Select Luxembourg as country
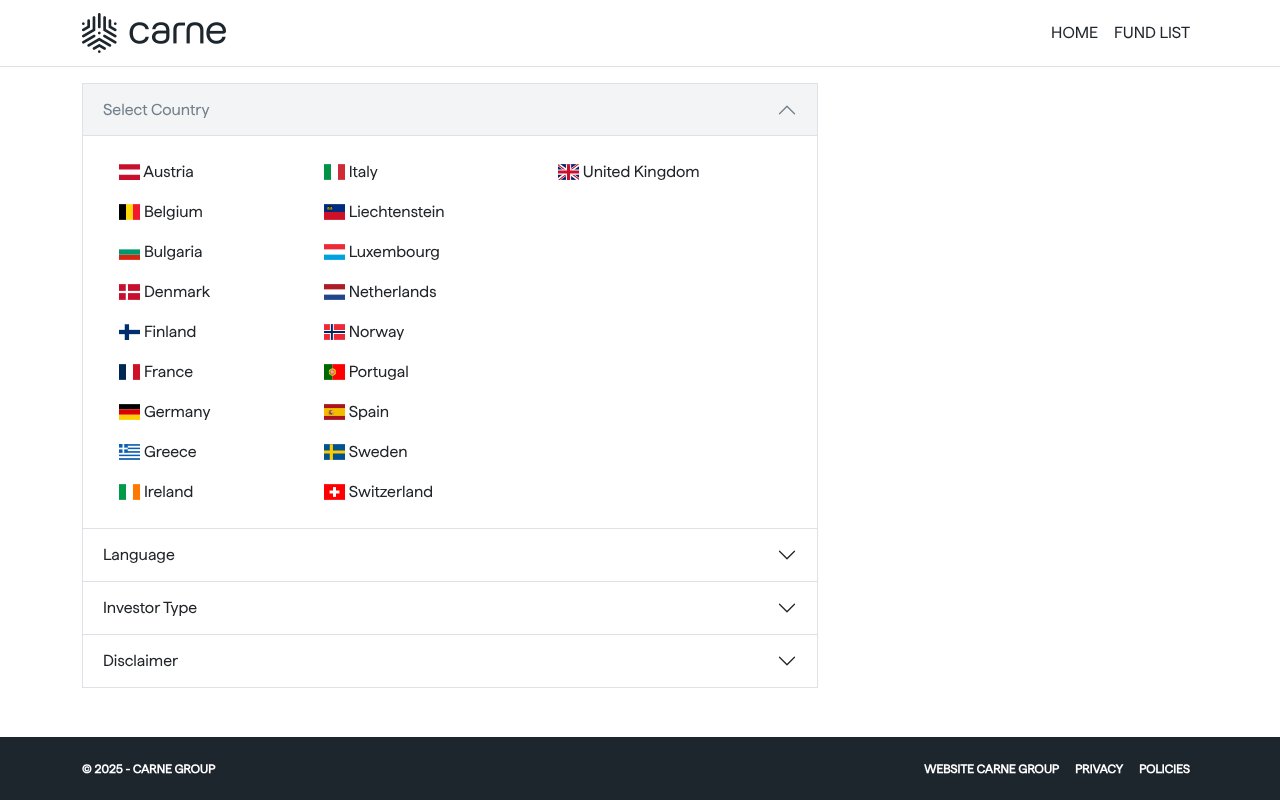Screen dimensions: 1280x800 393,251
